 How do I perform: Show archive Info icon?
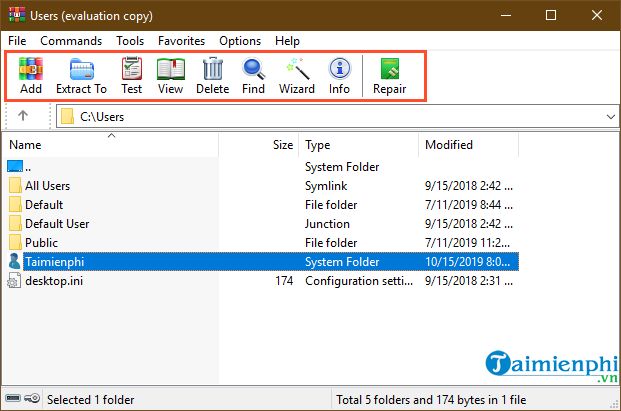pyautogui.click(x=339, y=69)
